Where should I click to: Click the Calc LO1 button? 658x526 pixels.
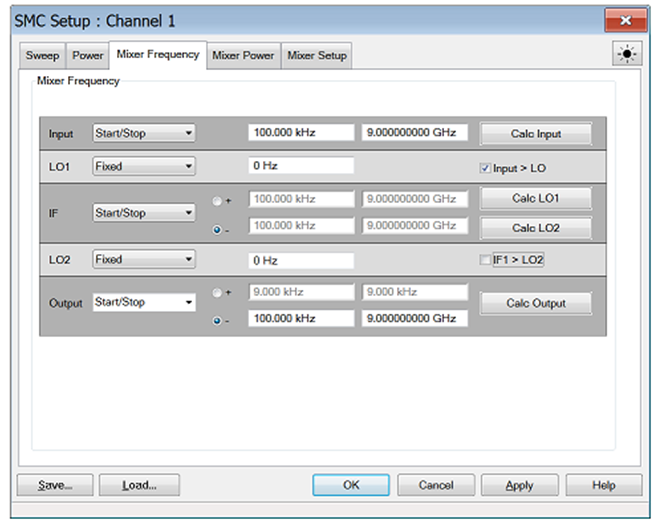point(536,198)
